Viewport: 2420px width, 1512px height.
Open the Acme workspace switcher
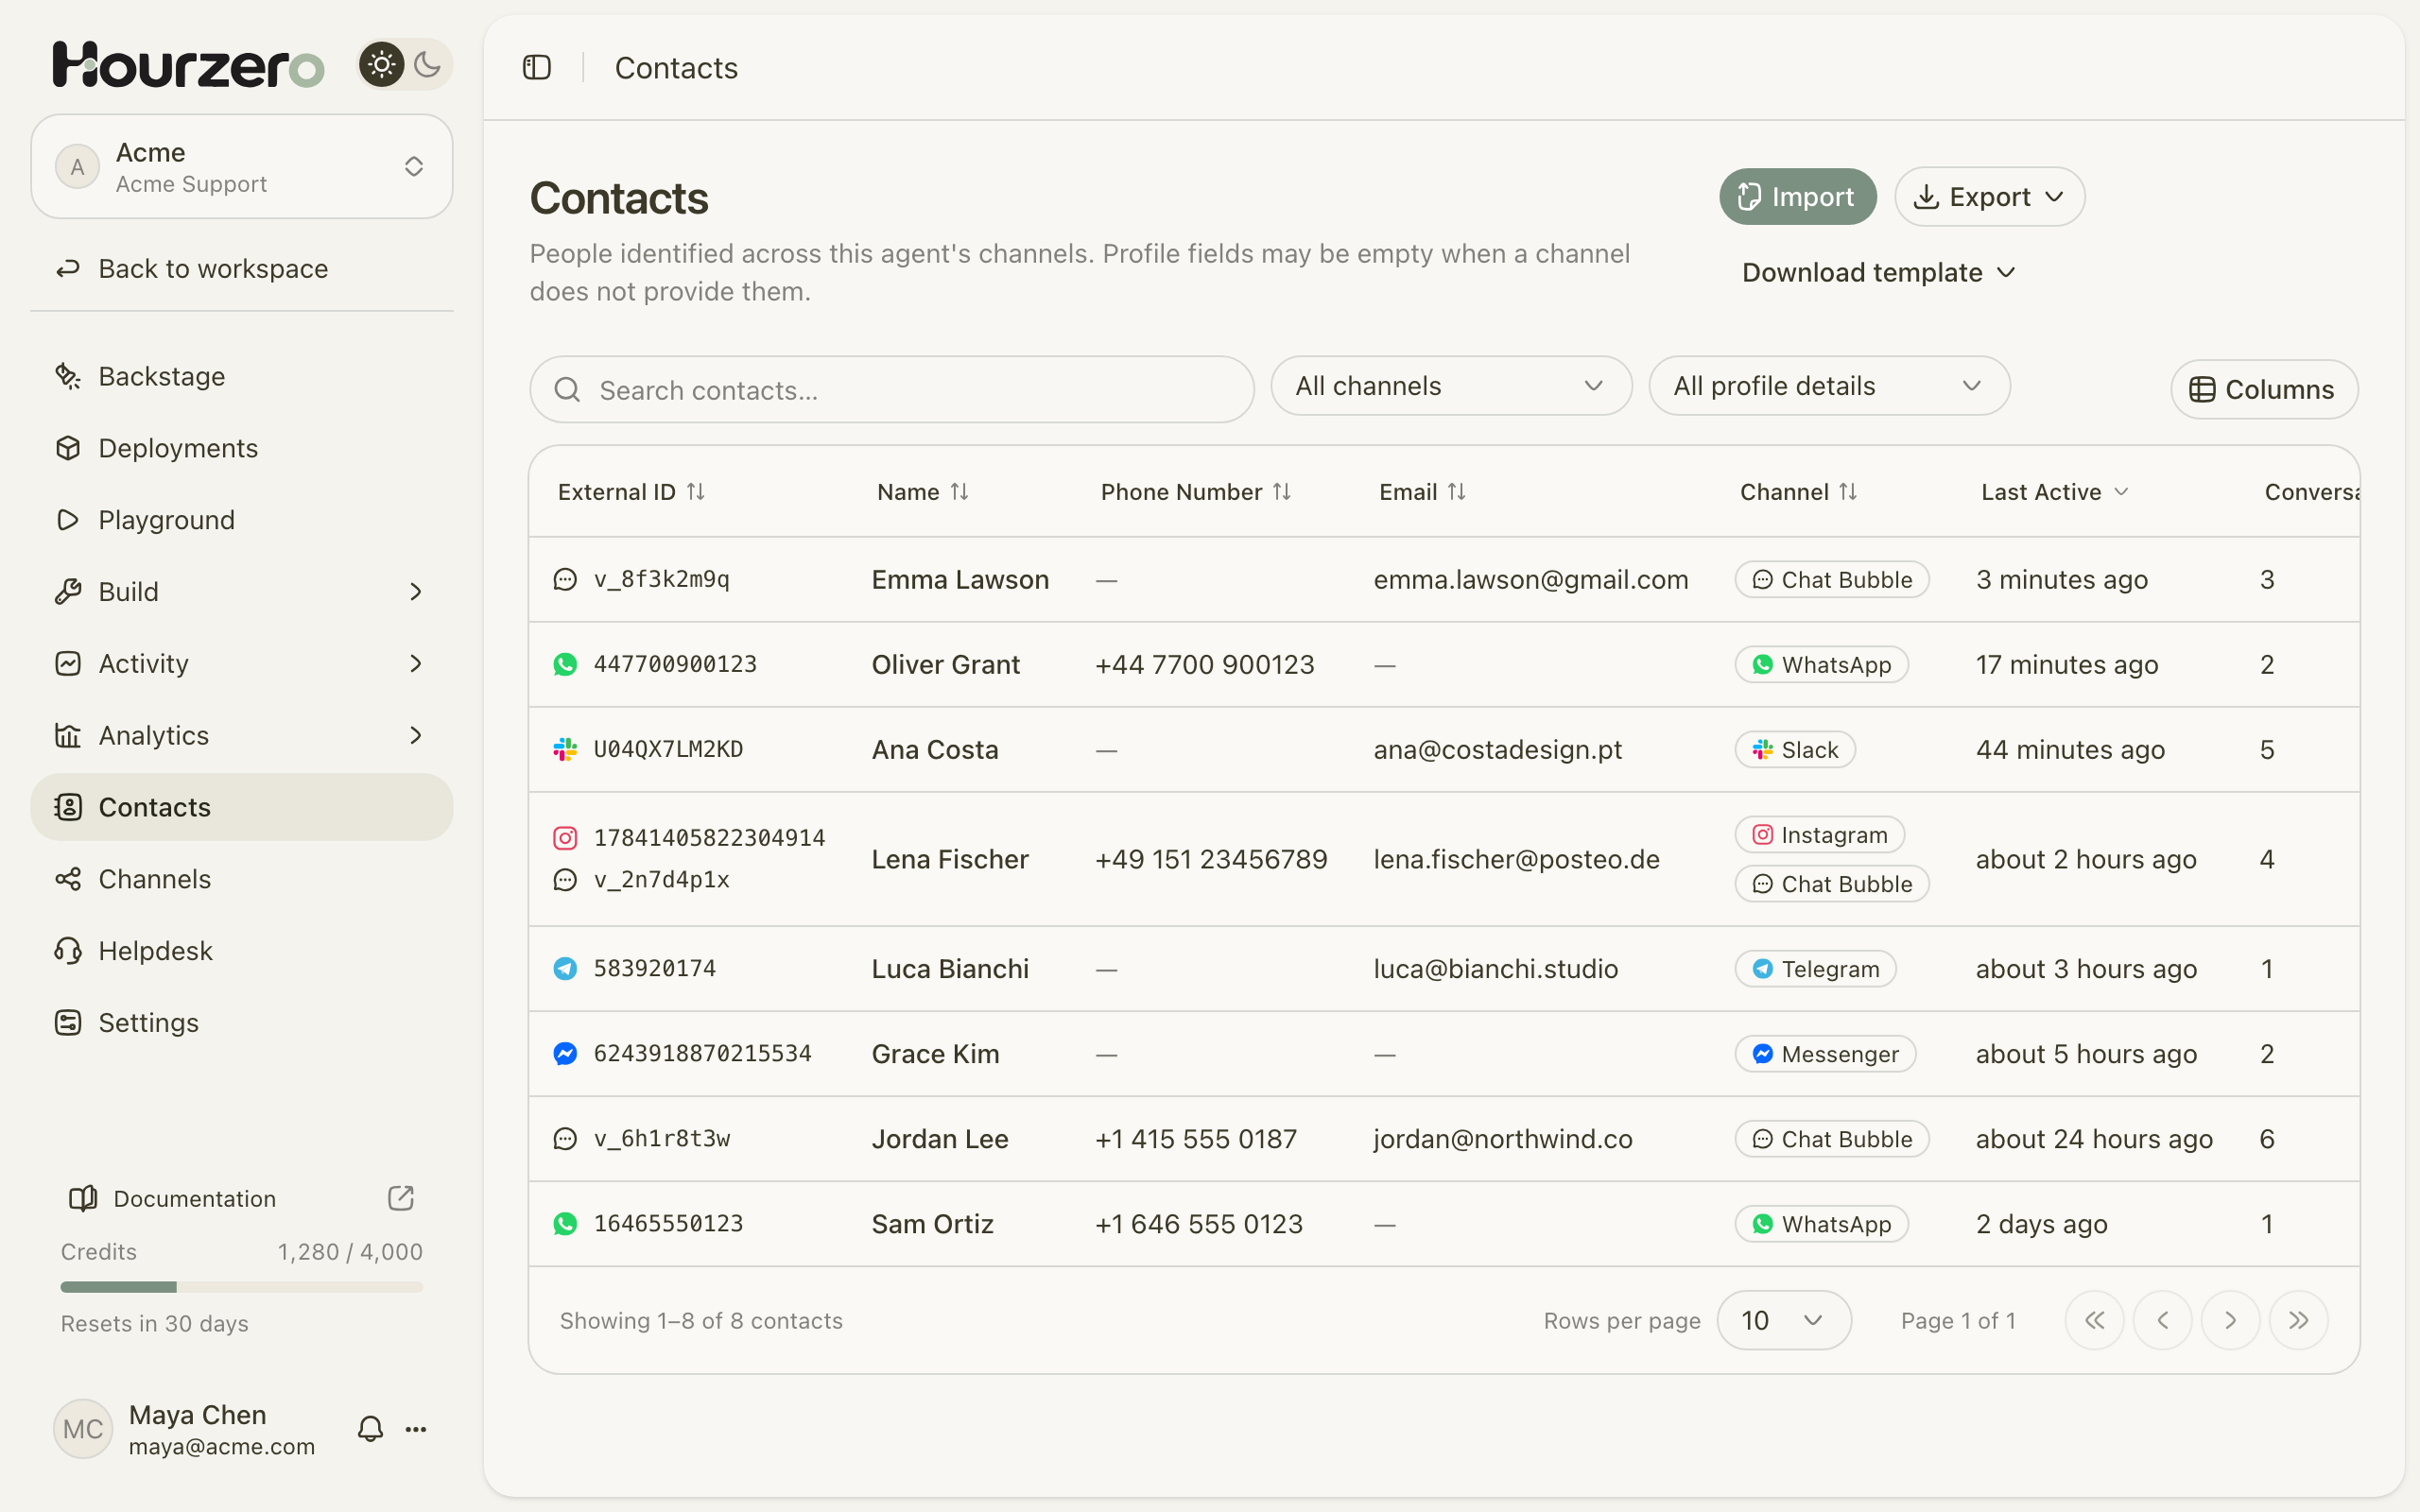[242, 166]
